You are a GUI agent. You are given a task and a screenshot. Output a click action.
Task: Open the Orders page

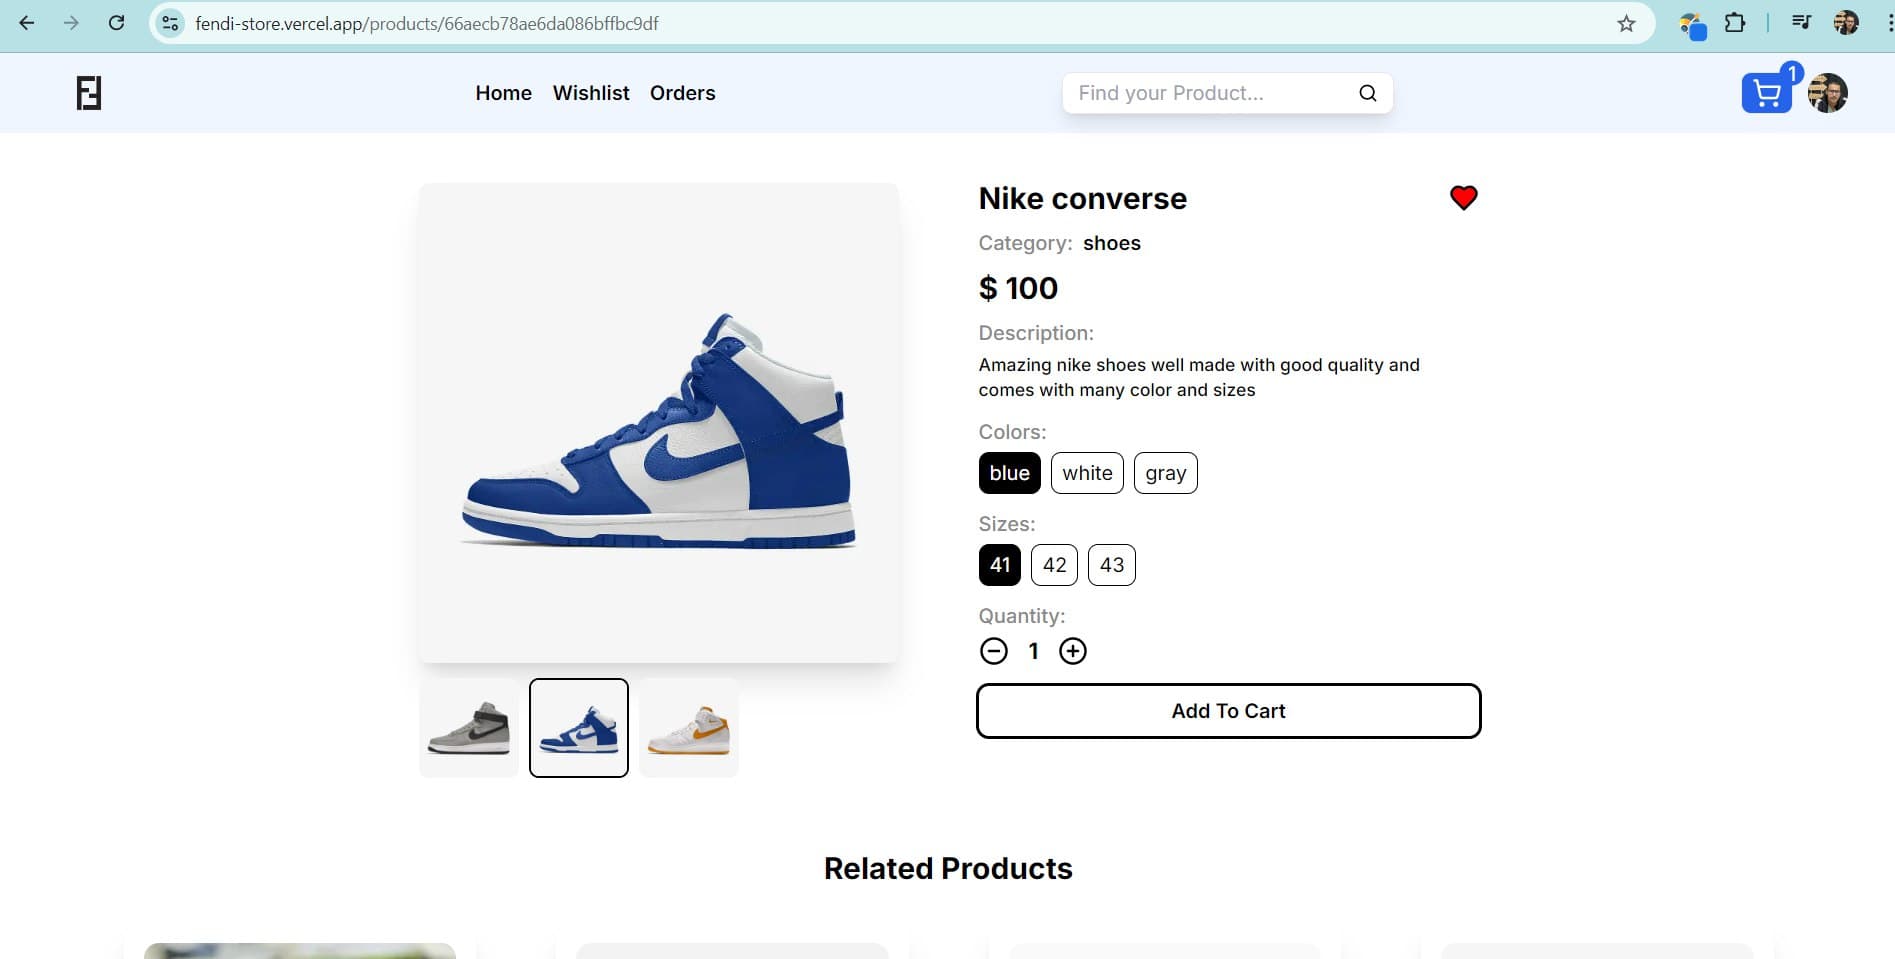pyautogui.click(x=682, y=93)
